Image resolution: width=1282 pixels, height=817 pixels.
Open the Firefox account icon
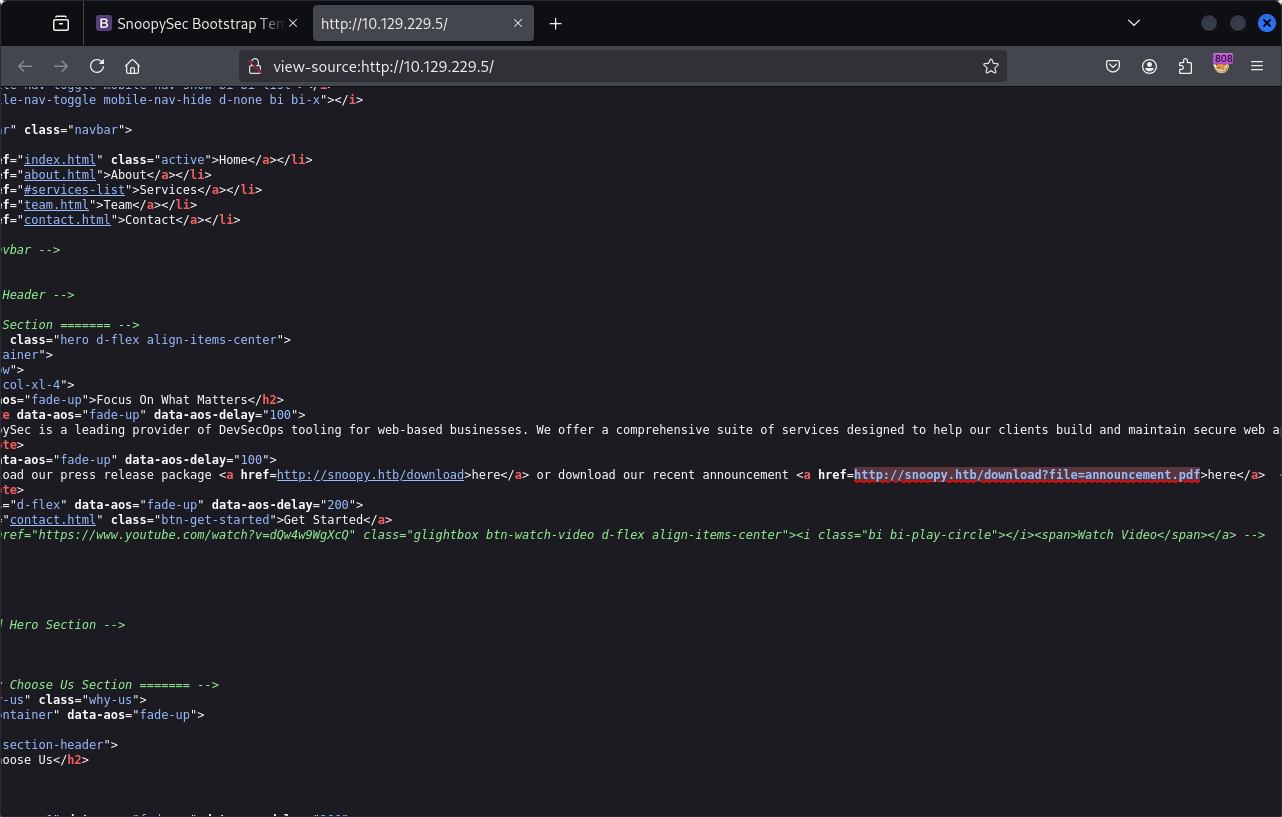coord(1149,66)
